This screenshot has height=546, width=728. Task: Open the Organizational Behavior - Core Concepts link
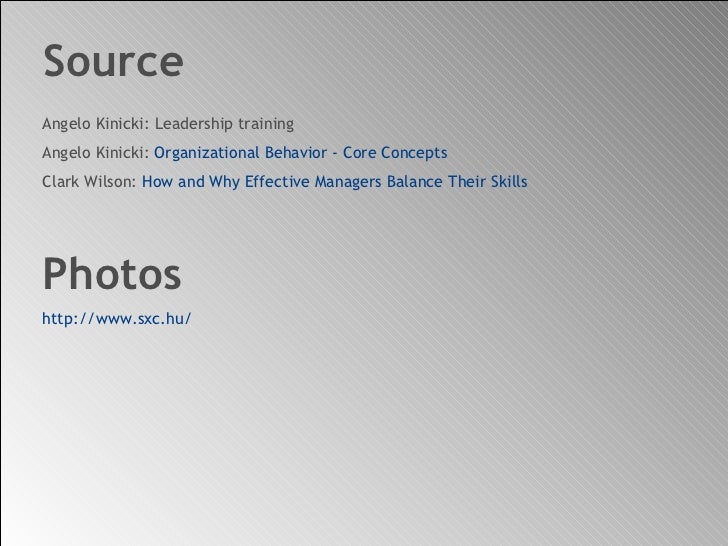[x=301, y=154]
